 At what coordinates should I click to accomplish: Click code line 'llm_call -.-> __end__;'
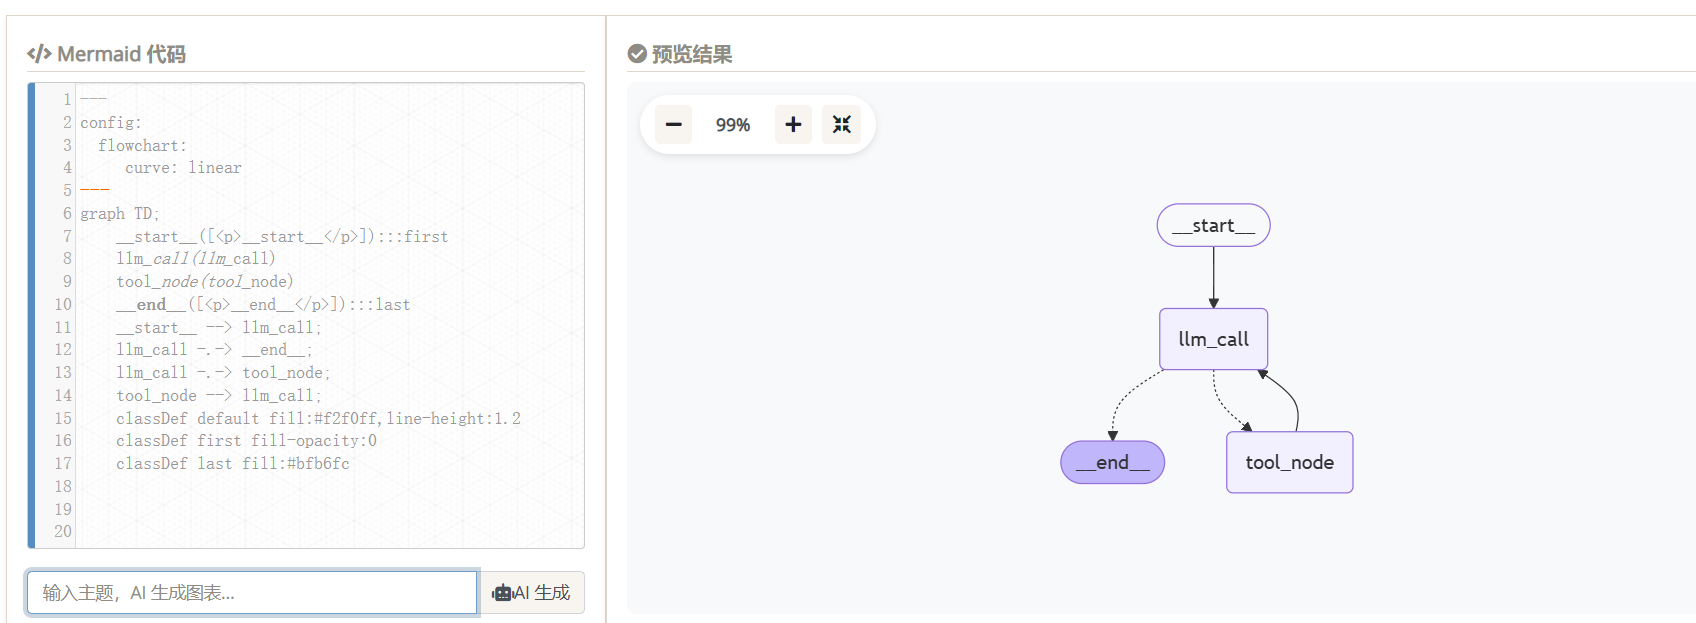tap(214, 350)
